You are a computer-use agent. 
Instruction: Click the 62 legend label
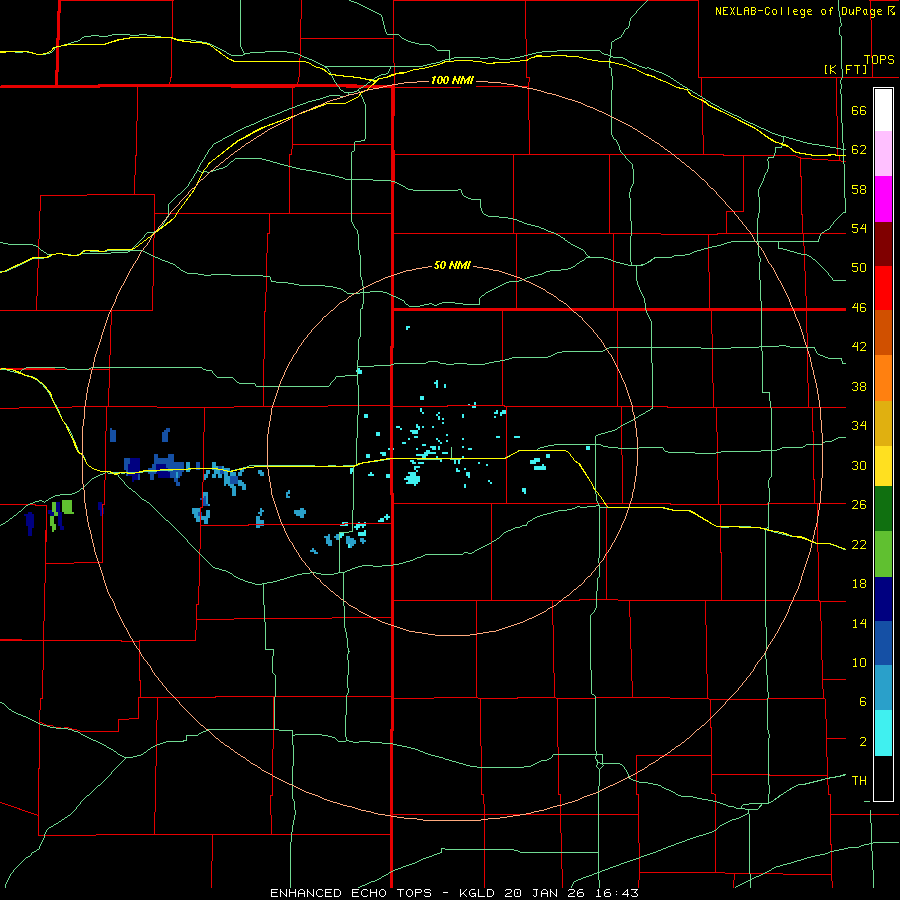859,150
